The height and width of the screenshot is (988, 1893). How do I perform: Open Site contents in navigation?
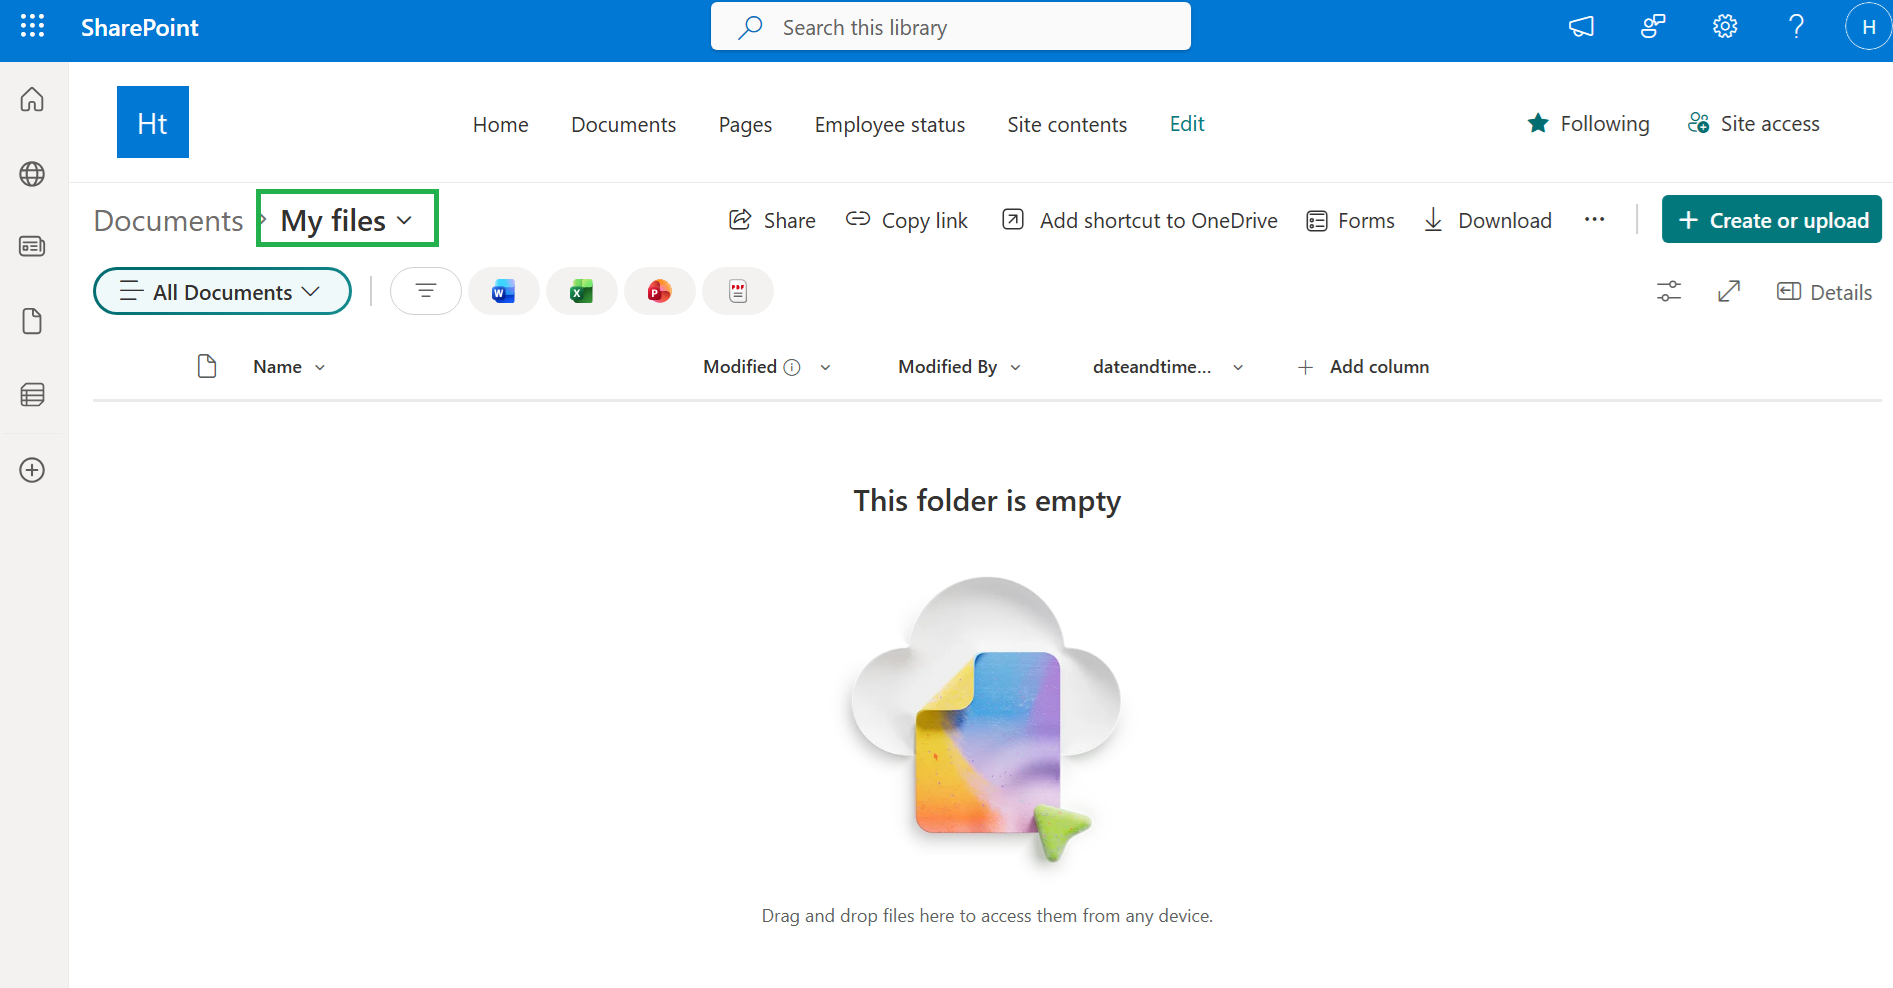coord(1067,124)
